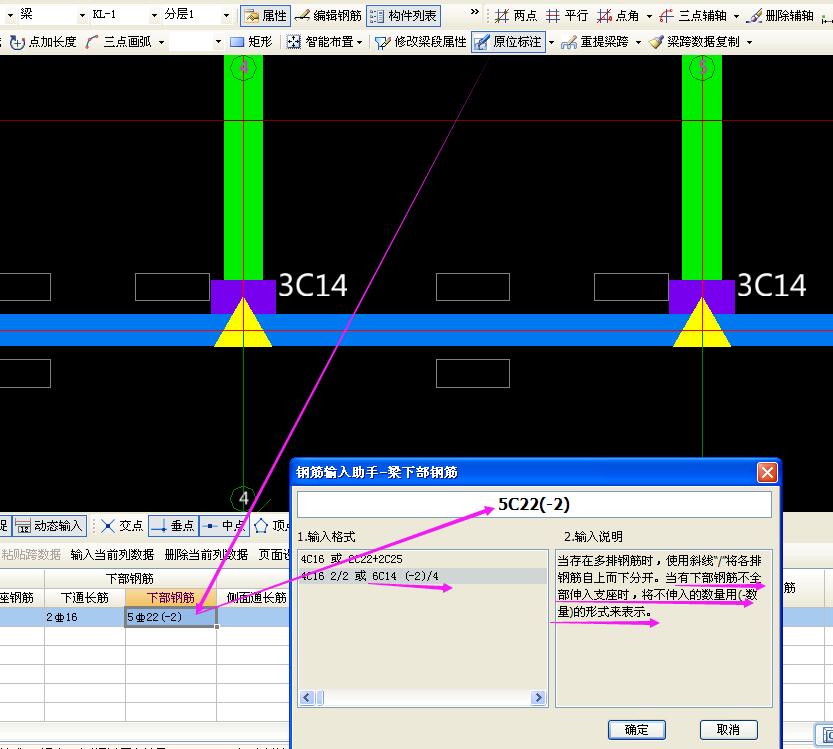Select the 两点 two-point axis tool
The width and height of the screenshot is (833, 749).
coord(515,16)
